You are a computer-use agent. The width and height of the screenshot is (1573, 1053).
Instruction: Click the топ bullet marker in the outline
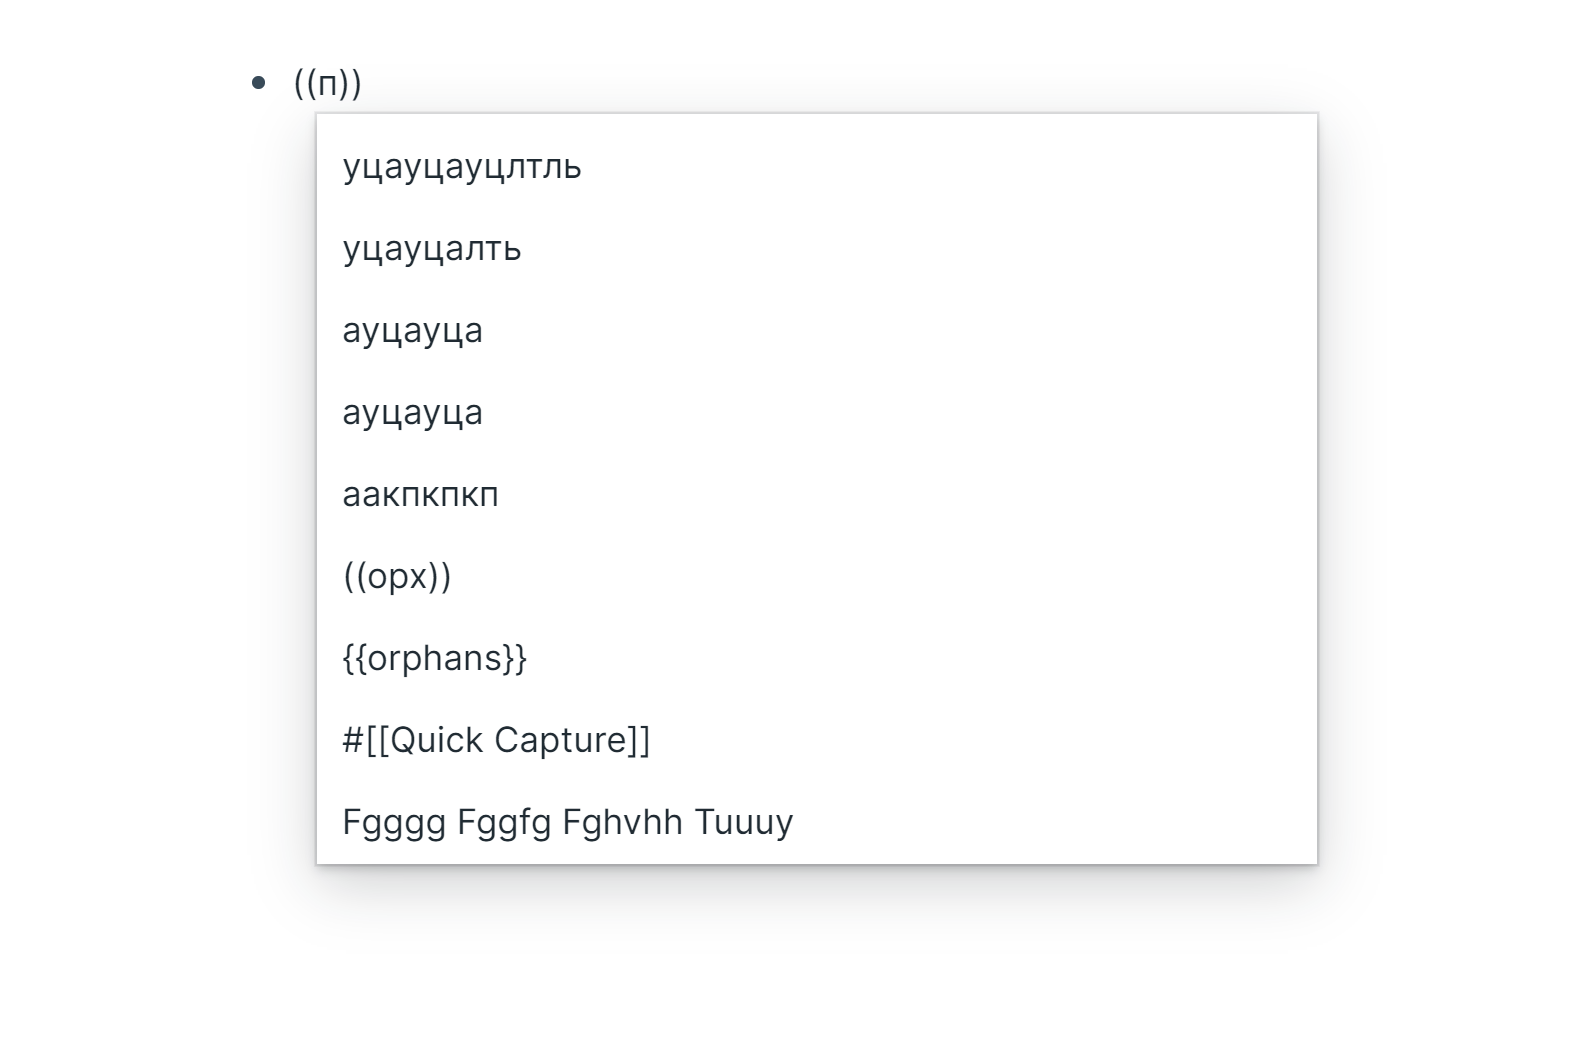point(259,79)
